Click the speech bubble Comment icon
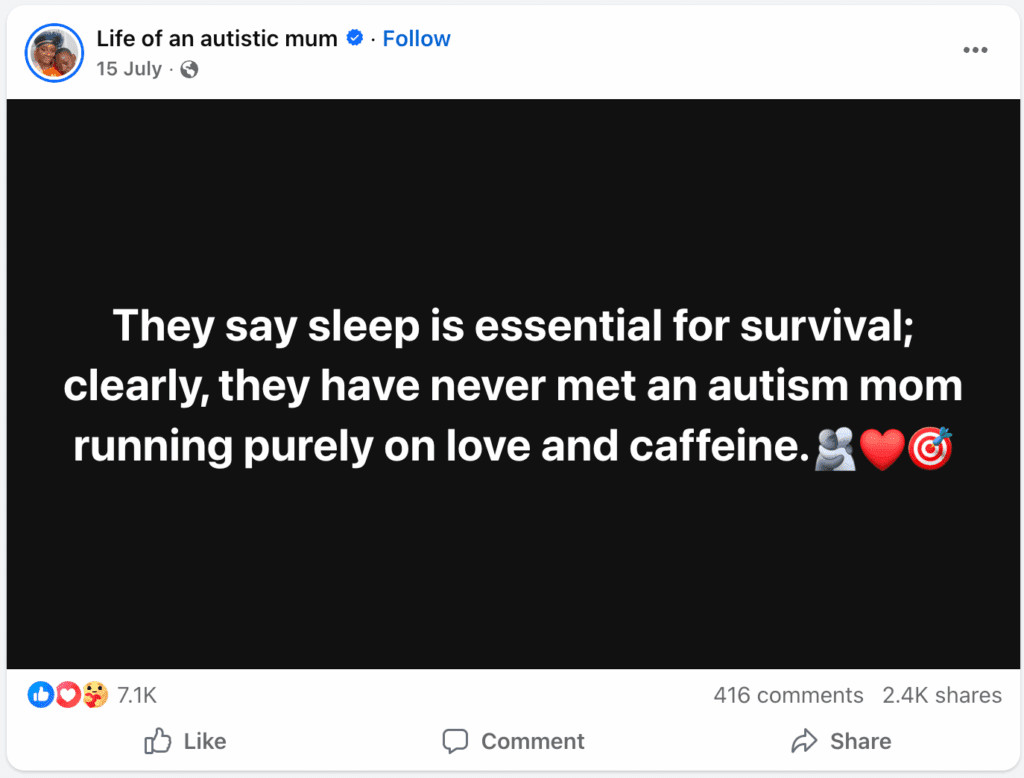This screenshot has height=778, width=1024. pos(456,741)
